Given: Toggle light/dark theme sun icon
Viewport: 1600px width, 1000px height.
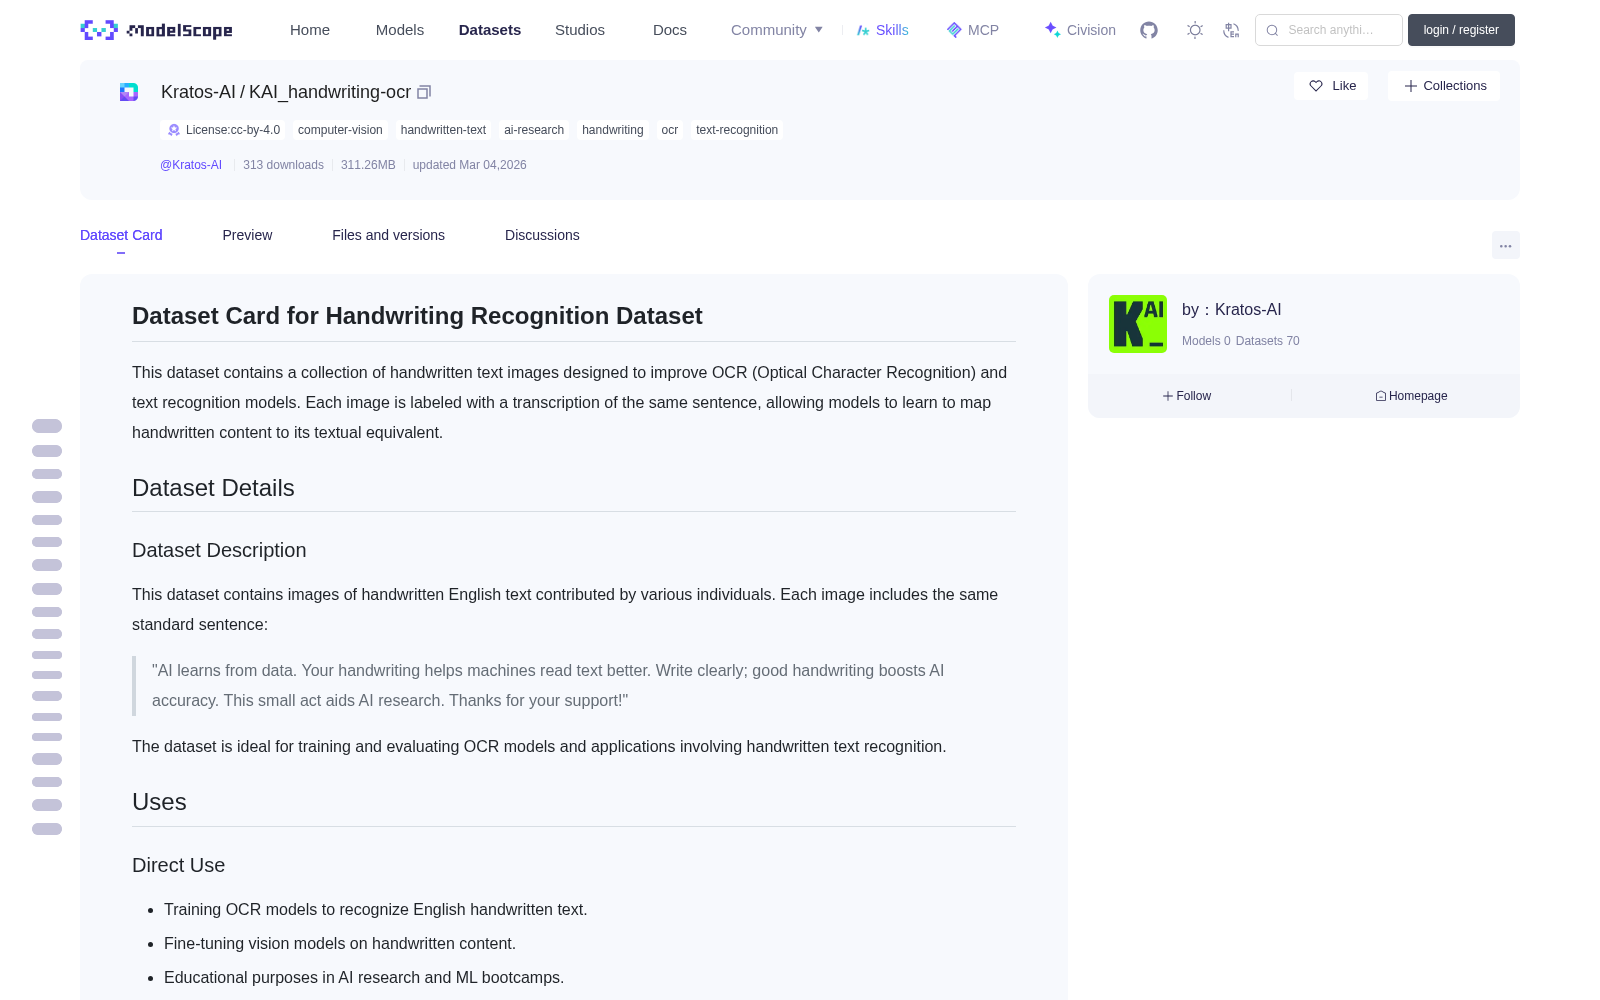Looking at the screenshot, I should tap(1195, 30).
